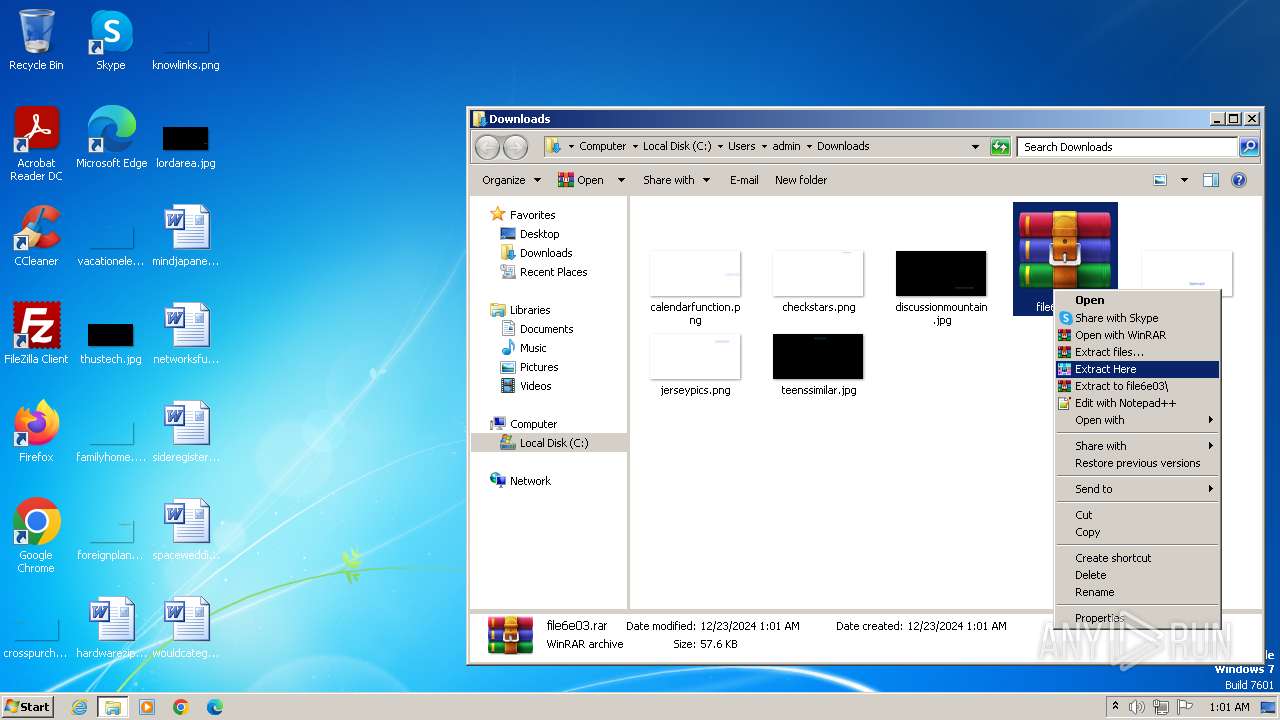Click the Explorer Back button
This screenshot has width=1280, height=720.
point(487,147)
